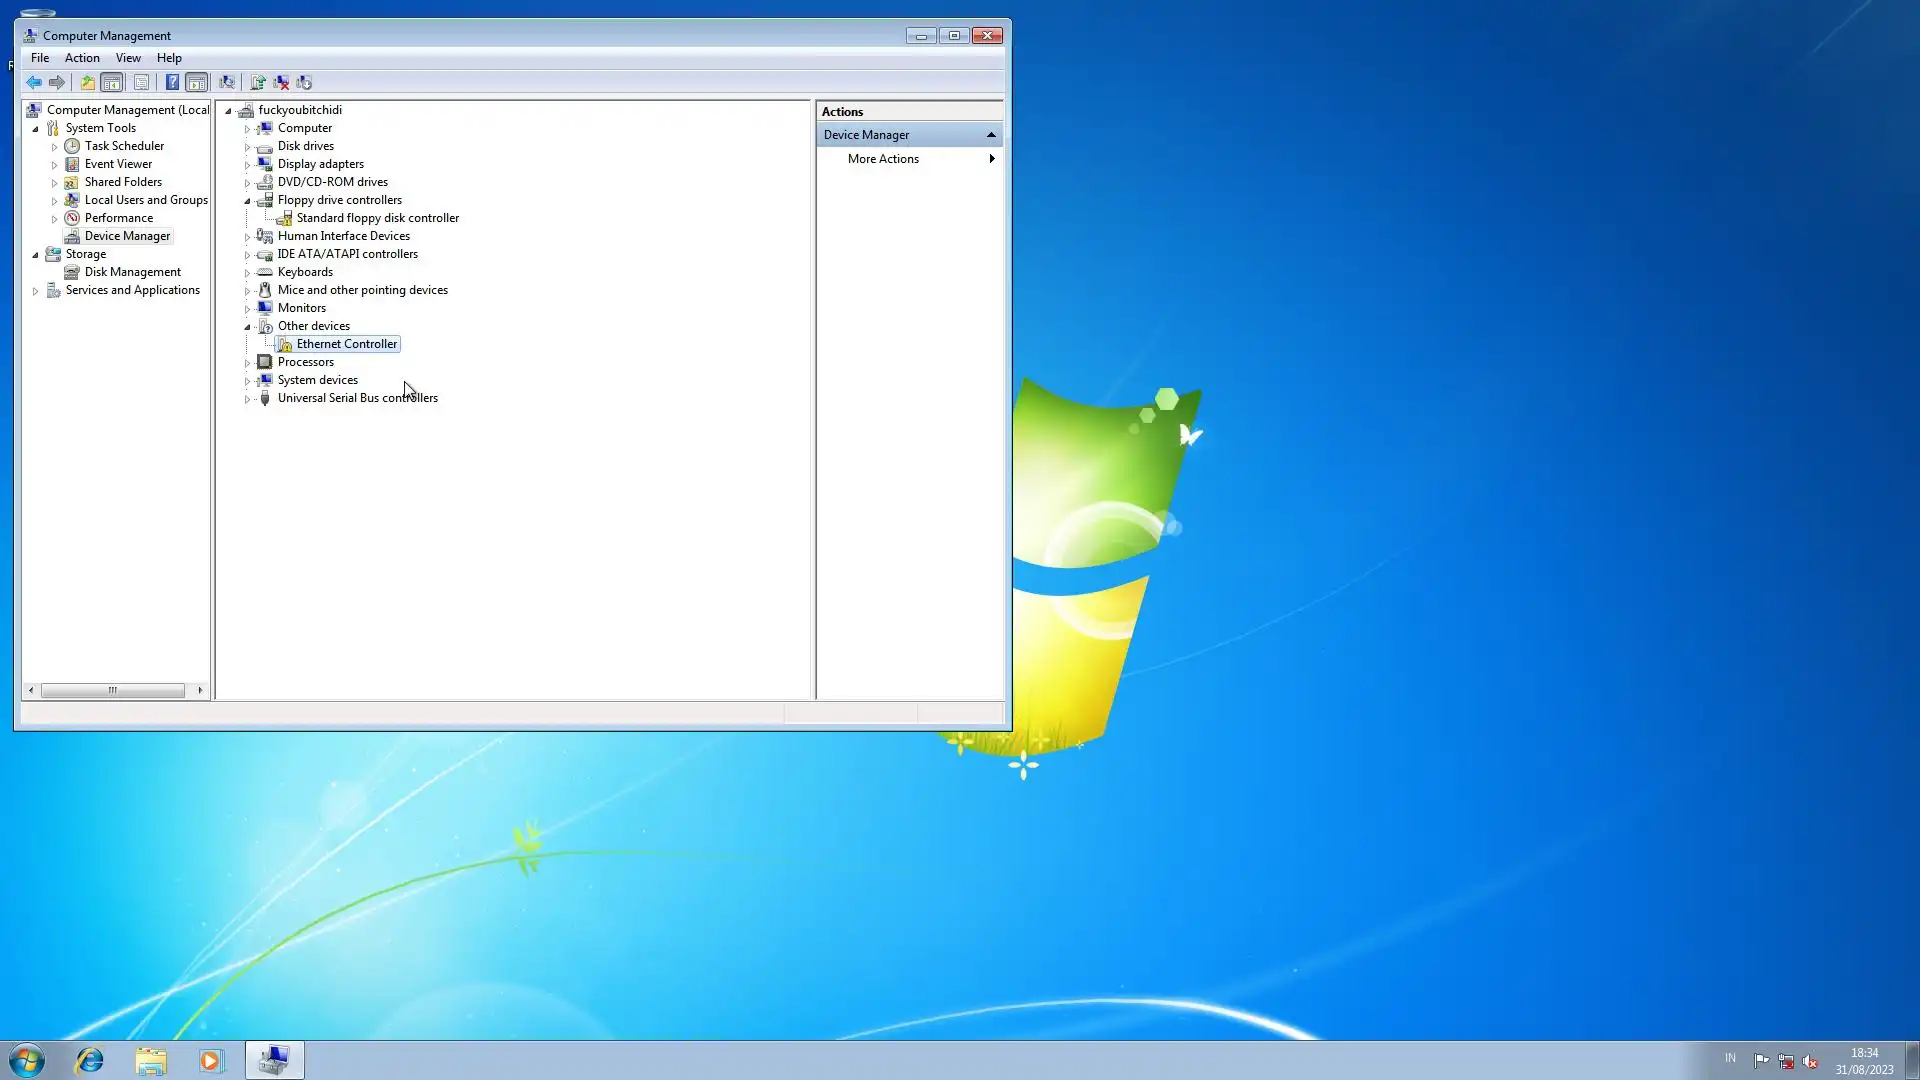Collapse the Device Manager actions header

pyautogui.click(x=991, y=135)
